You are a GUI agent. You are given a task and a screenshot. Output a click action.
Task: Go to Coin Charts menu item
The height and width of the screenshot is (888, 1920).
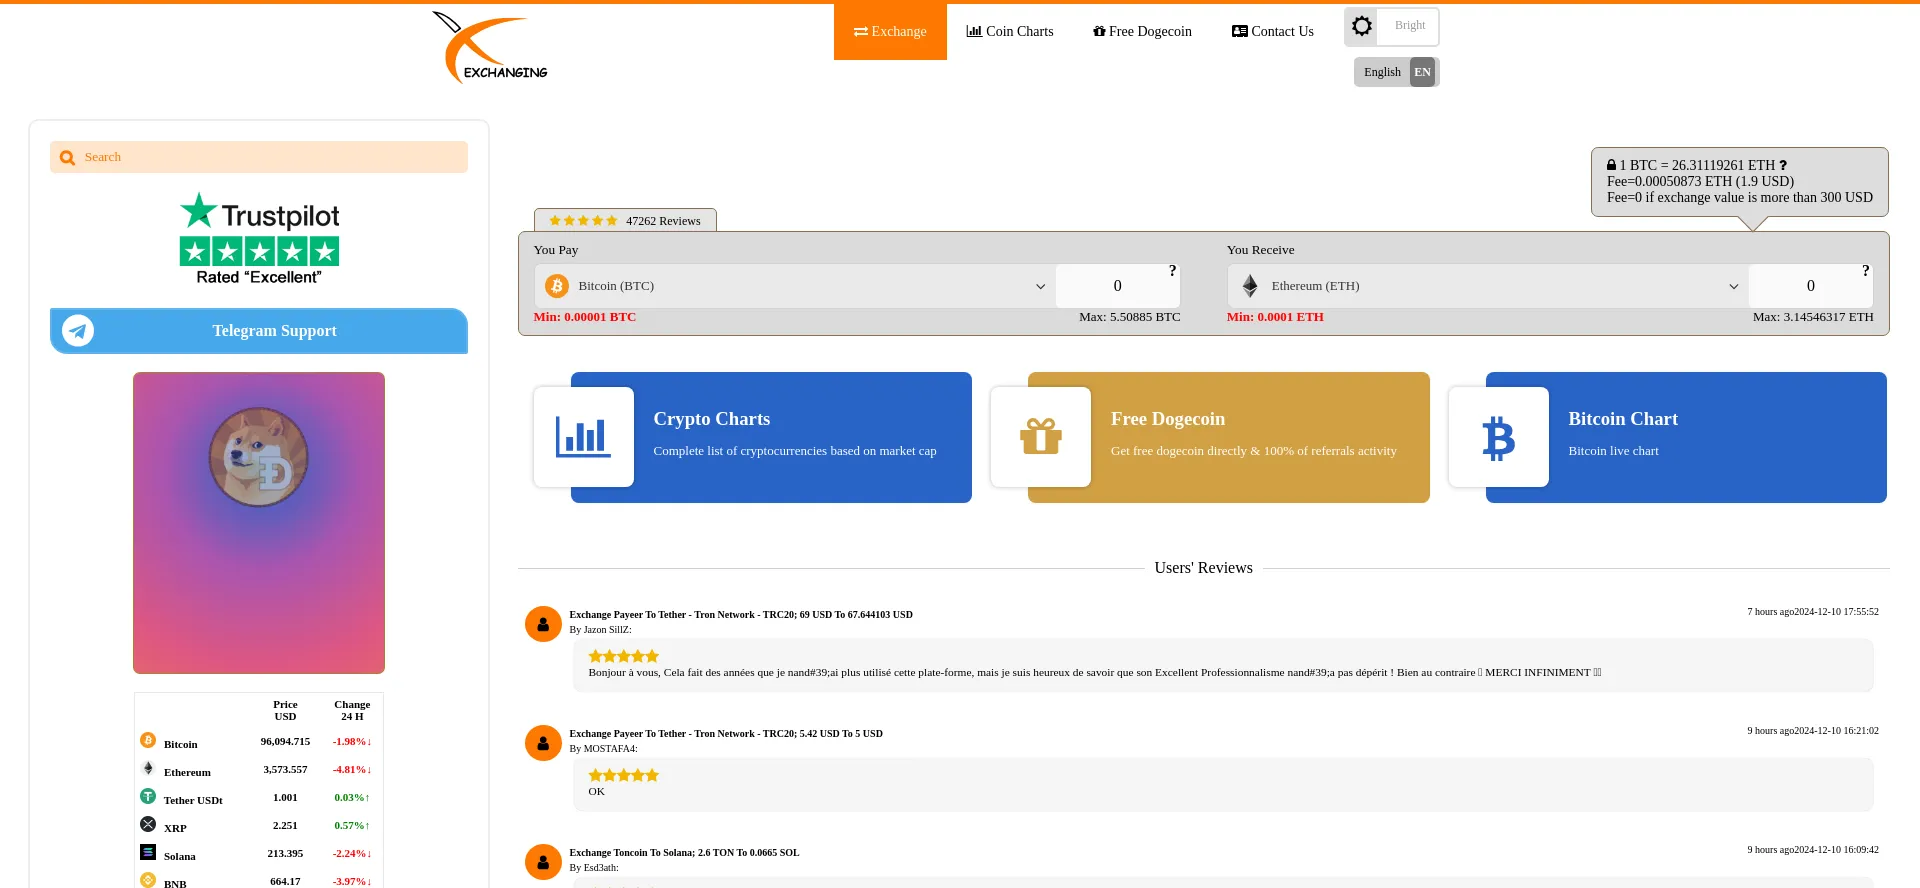1010,32
